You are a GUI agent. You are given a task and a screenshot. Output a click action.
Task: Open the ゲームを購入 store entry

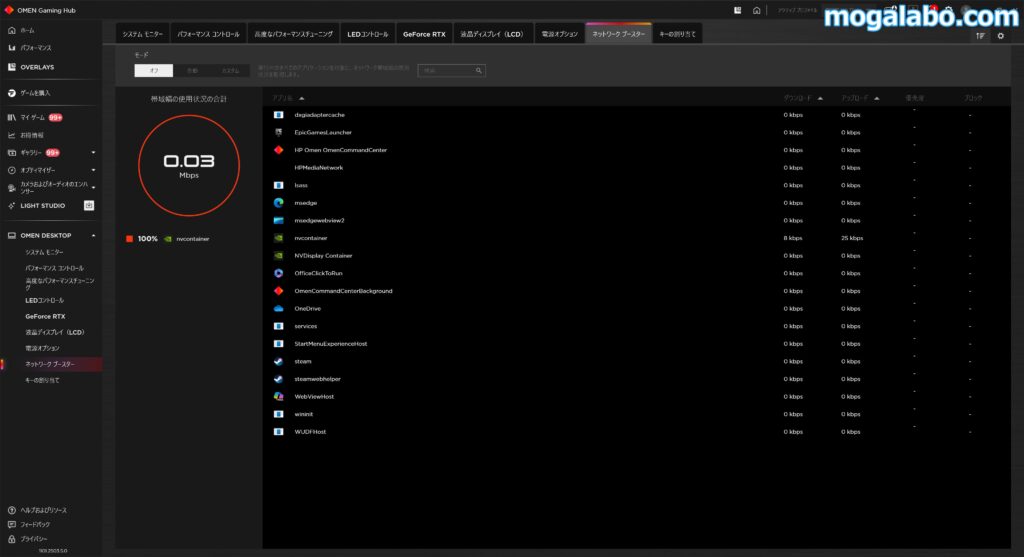35,93
